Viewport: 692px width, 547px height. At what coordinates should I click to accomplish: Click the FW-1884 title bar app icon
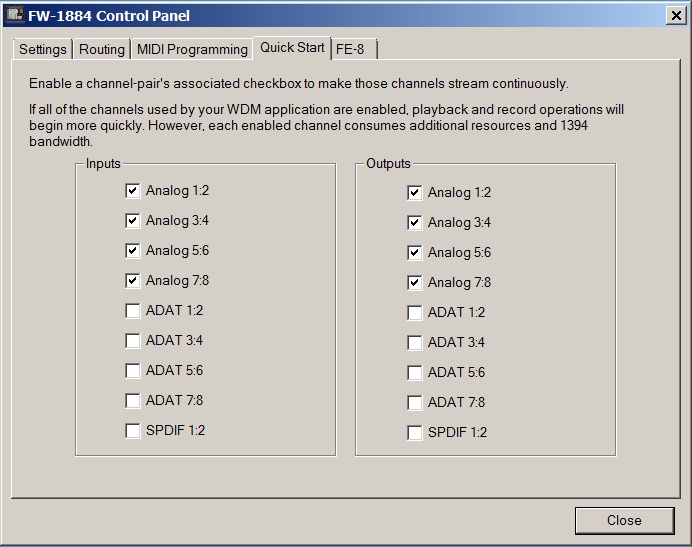15,15
